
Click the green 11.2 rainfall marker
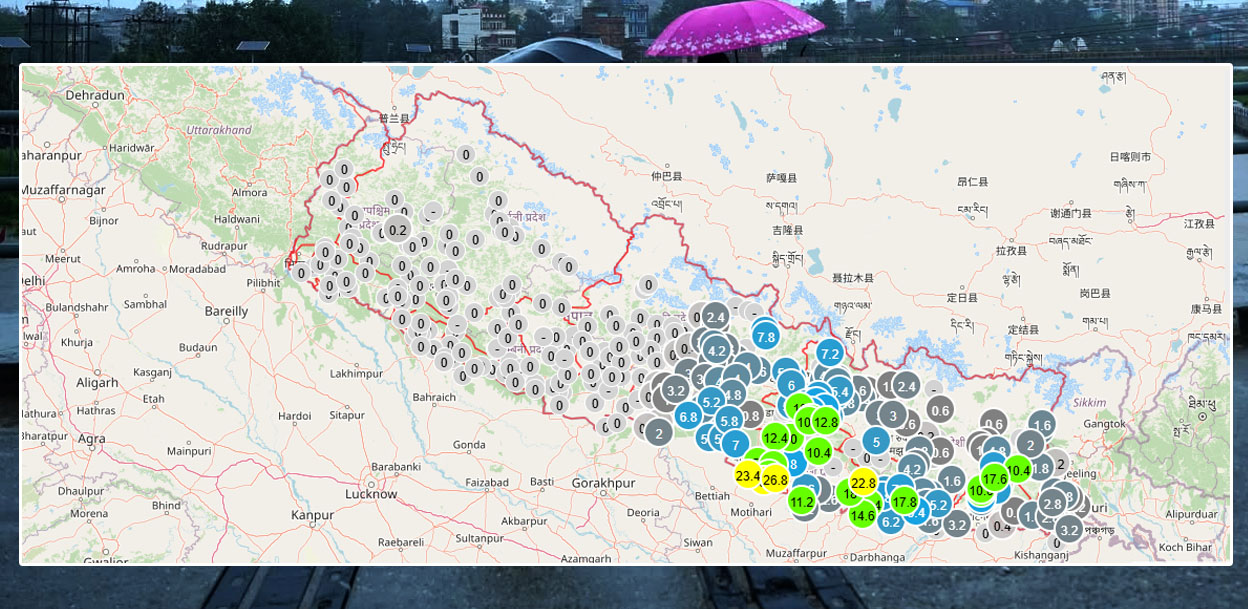pos(802,502)
